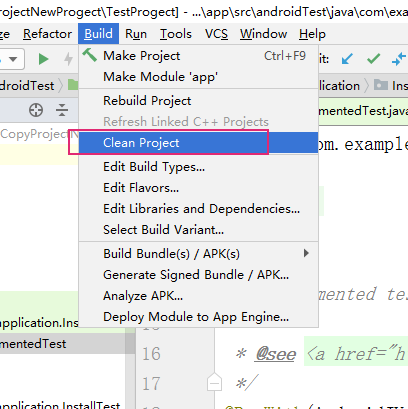
Task: Click the Apply Changes lightning icon
Action: [69, 59]
